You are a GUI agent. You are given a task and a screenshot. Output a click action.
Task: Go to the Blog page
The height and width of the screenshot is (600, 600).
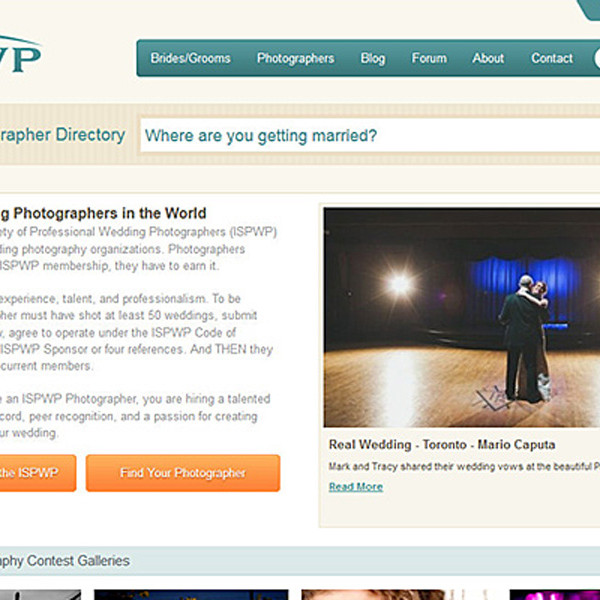373,58
